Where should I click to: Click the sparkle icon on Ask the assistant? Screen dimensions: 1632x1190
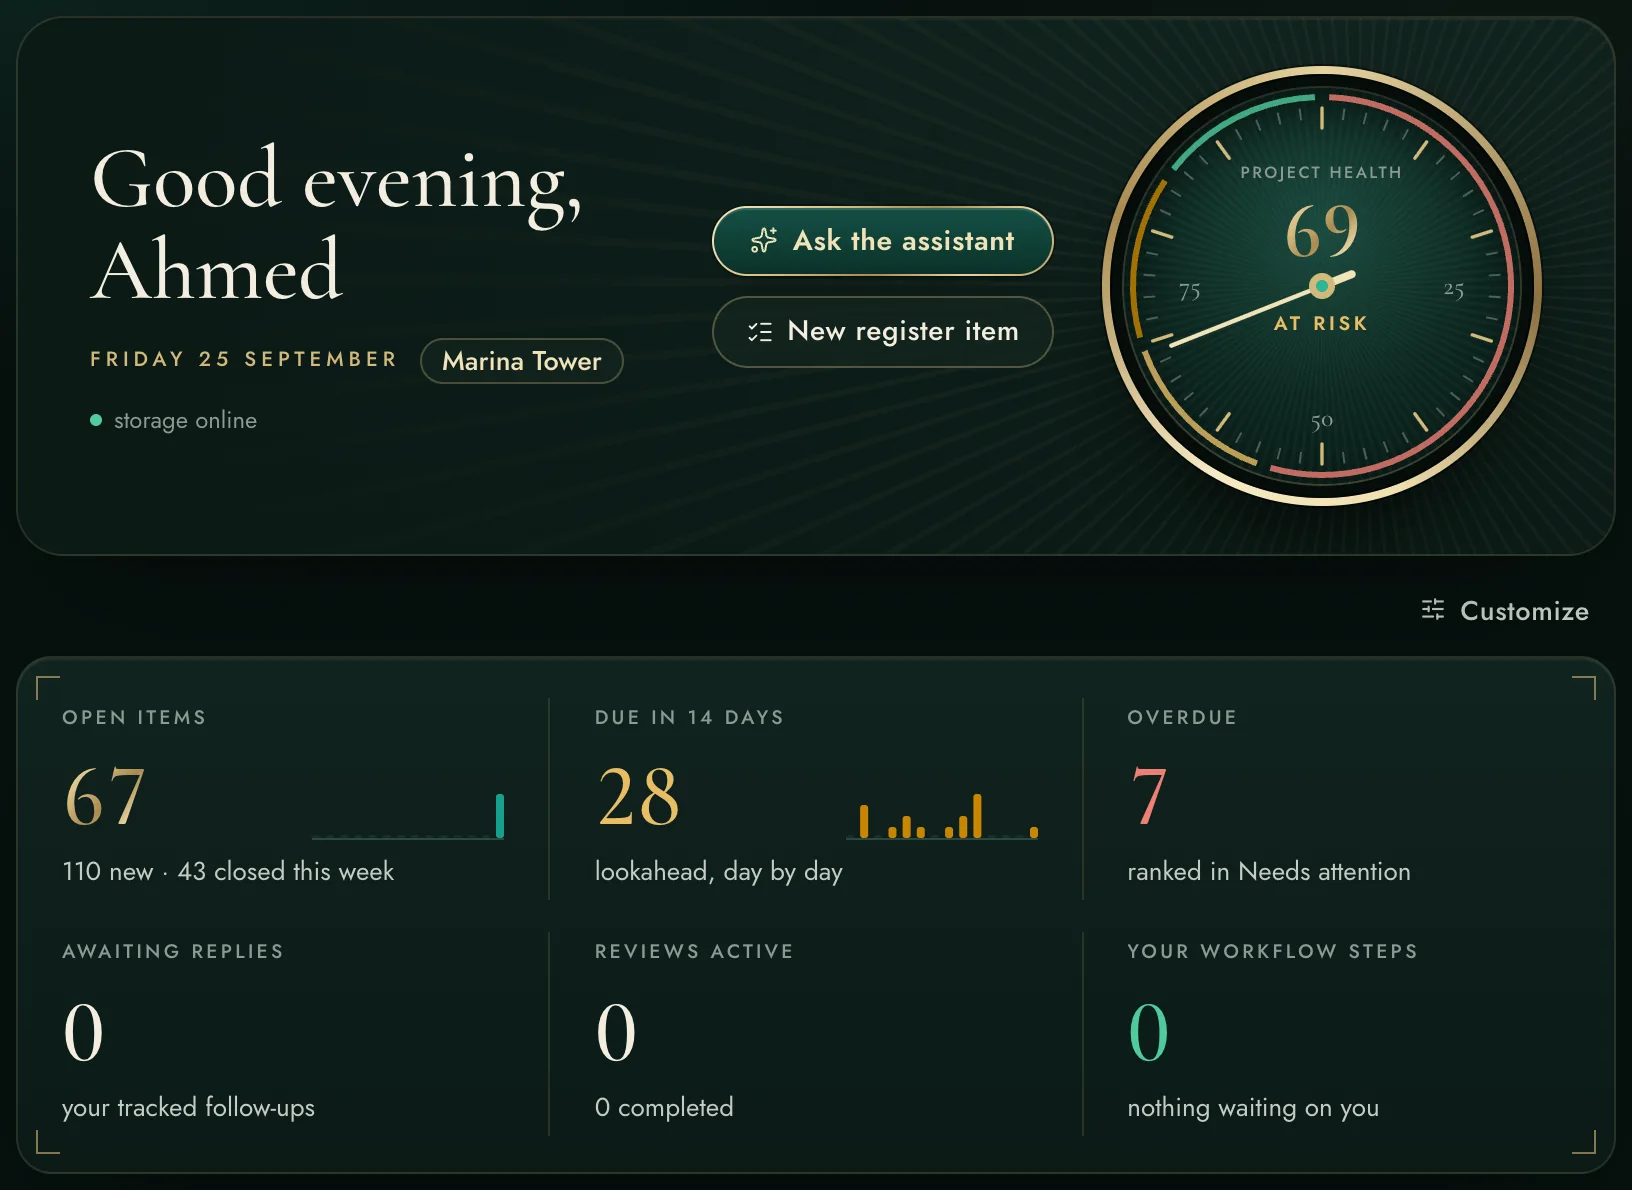pyautogui.click(x=764, y=240)
